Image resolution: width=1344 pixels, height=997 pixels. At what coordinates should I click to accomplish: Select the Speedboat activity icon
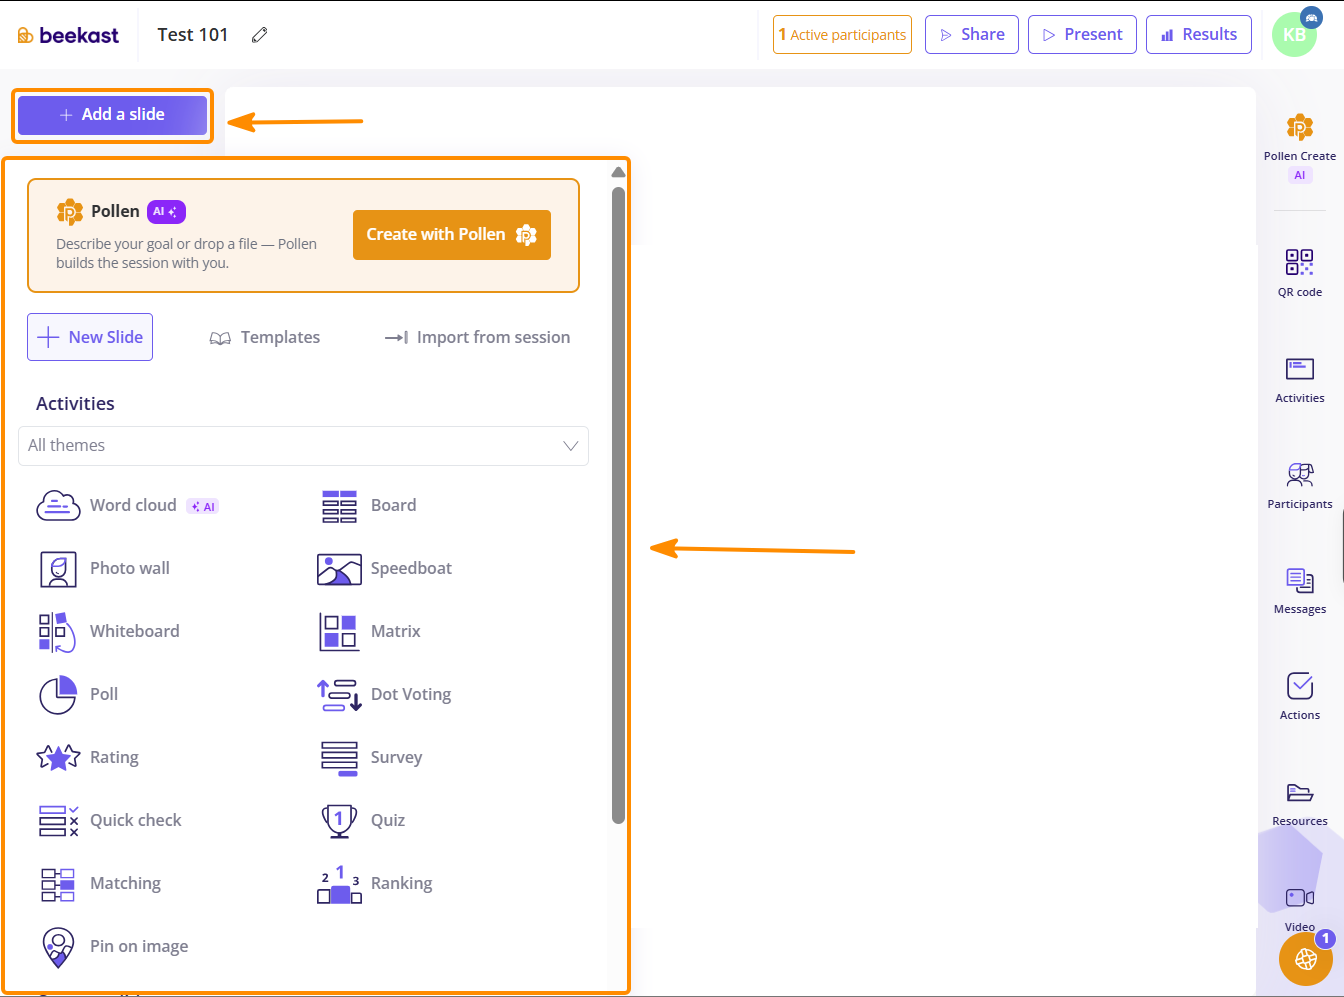pos(339,569)
